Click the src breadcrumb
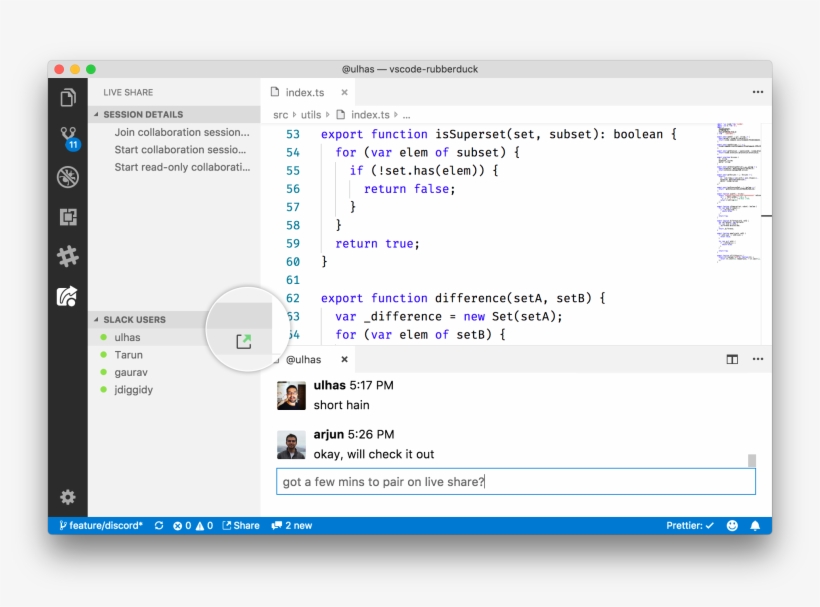 click(280, 115)
